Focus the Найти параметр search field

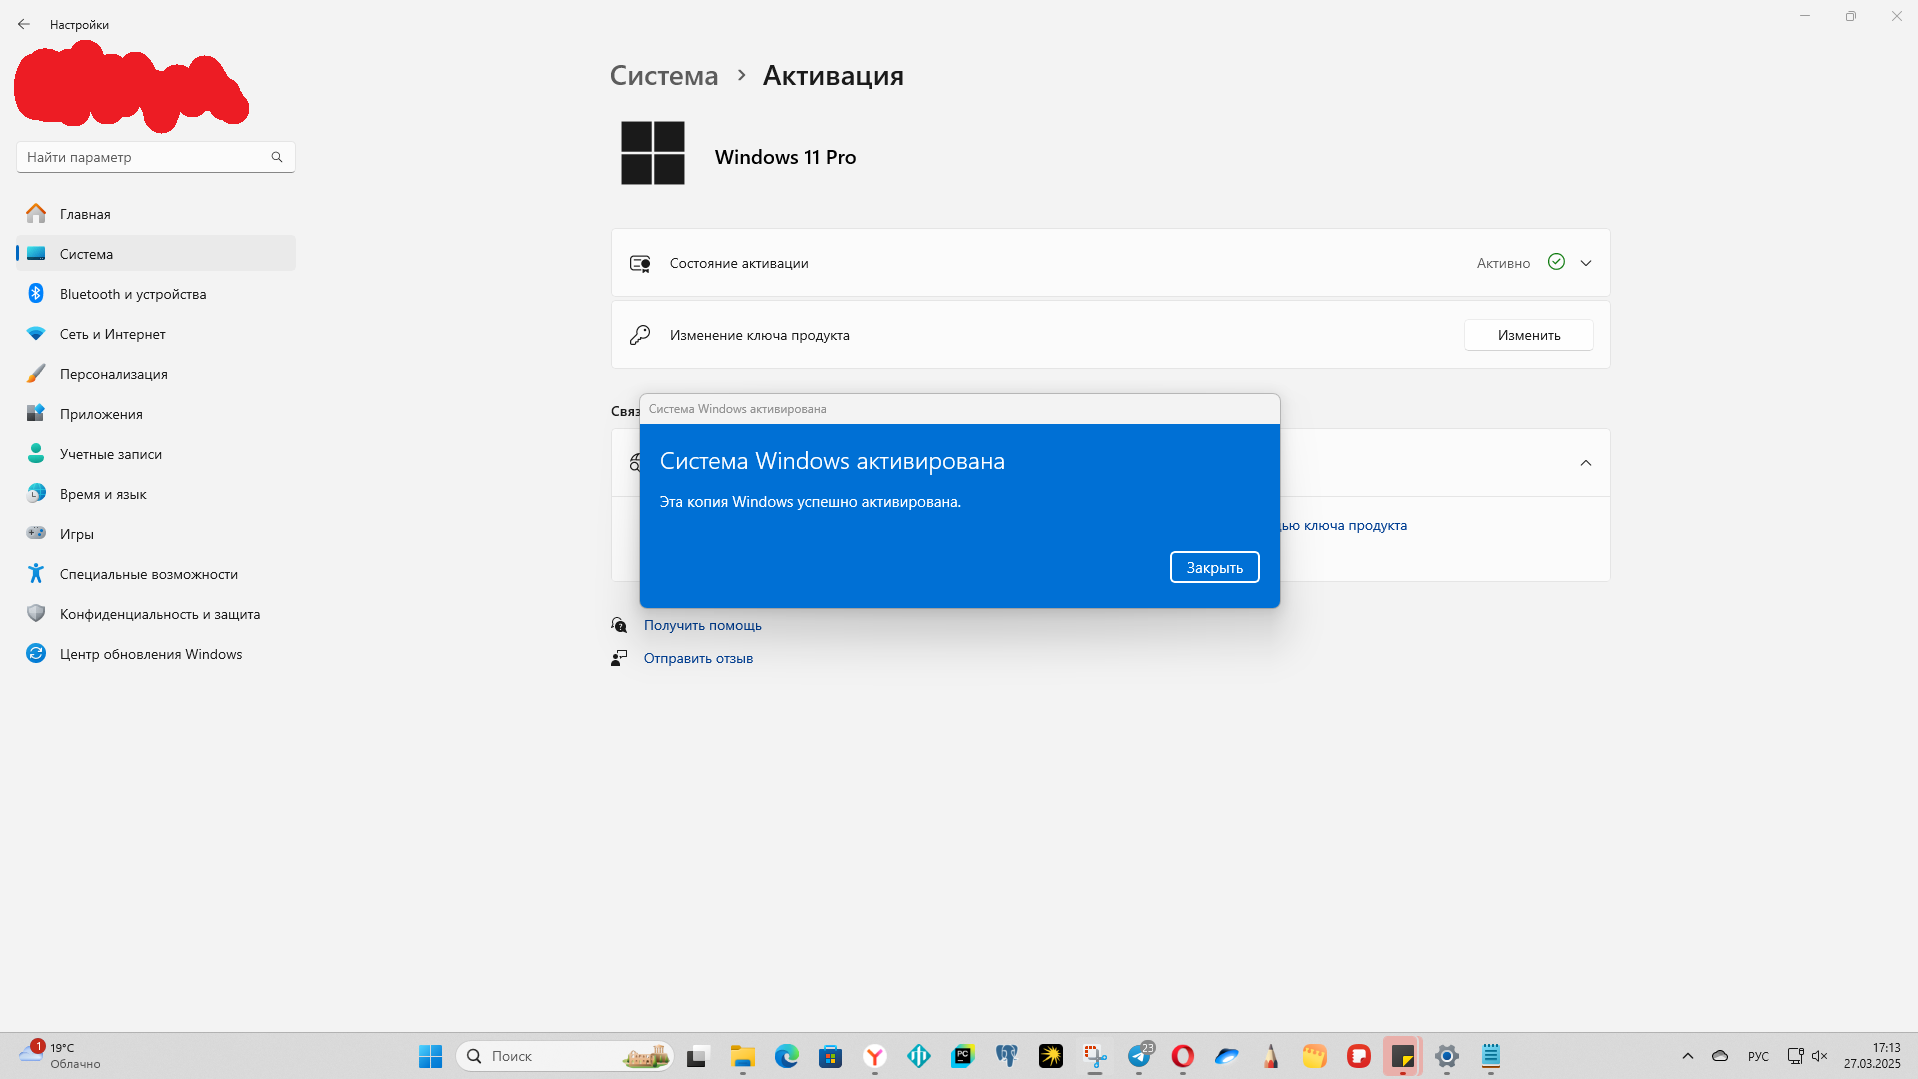coord(155,157)
